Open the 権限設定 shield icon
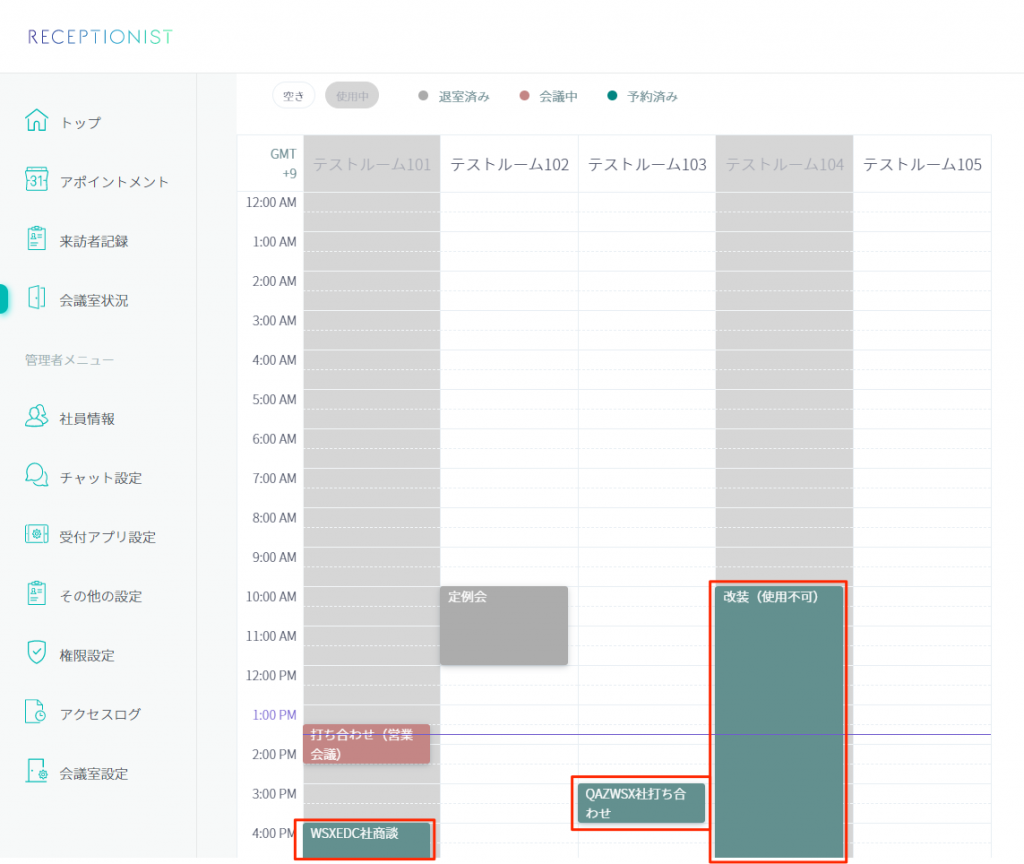The image size is (1024, 864). click(37, 652)
